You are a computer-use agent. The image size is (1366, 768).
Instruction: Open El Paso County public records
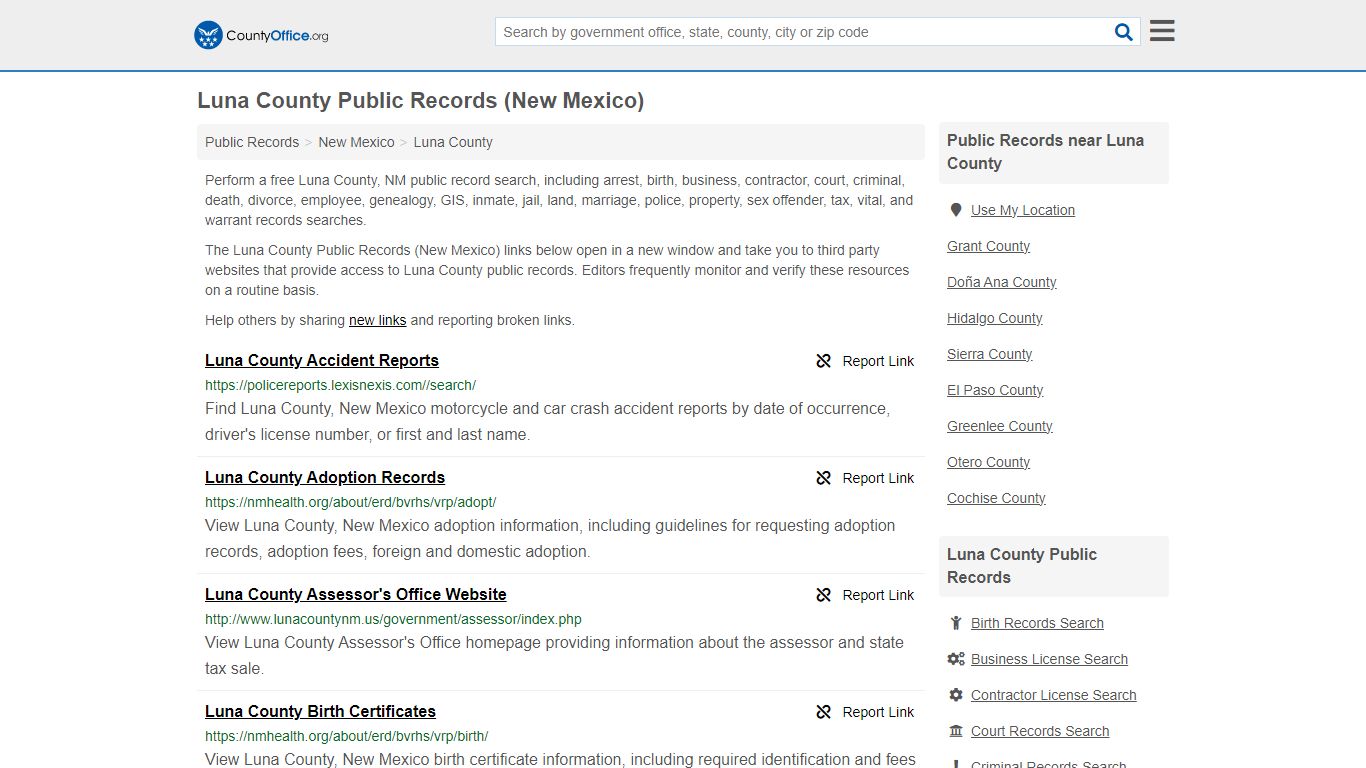tap(995, 390)
